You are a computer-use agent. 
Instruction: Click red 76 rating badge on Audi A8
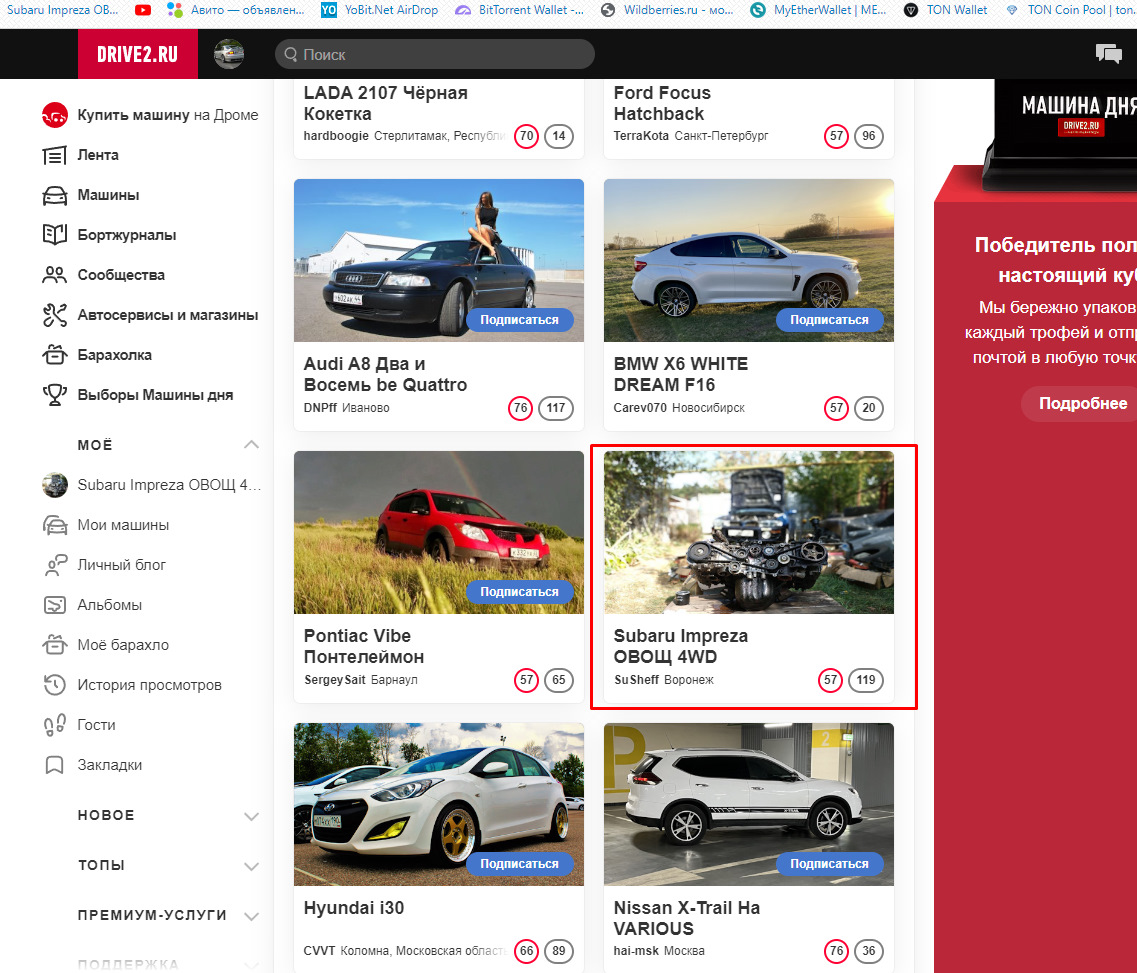pyautogui.click(x=521, y=408)
